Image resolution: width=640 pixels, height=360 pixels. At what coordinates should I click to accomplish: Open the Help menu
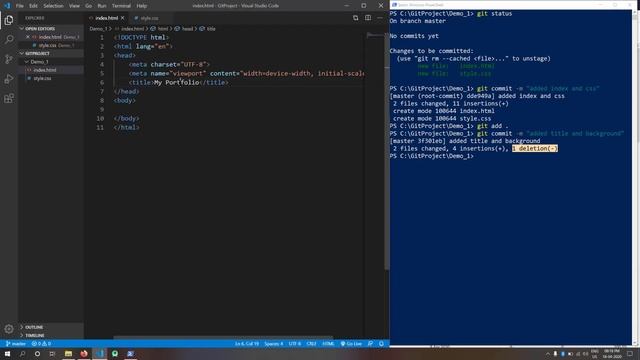142,6
